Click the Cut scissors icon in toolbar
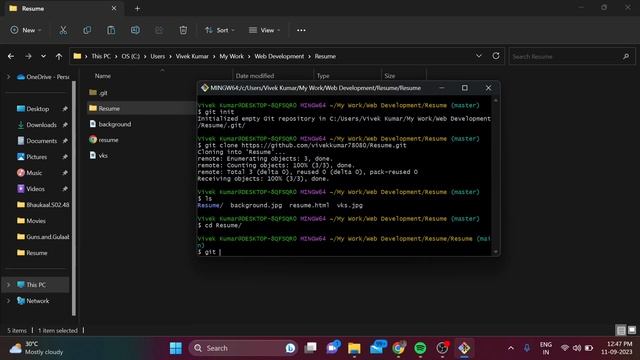This screenshot has width=640, height=360. pyautogui.click(x=63, y=30)
